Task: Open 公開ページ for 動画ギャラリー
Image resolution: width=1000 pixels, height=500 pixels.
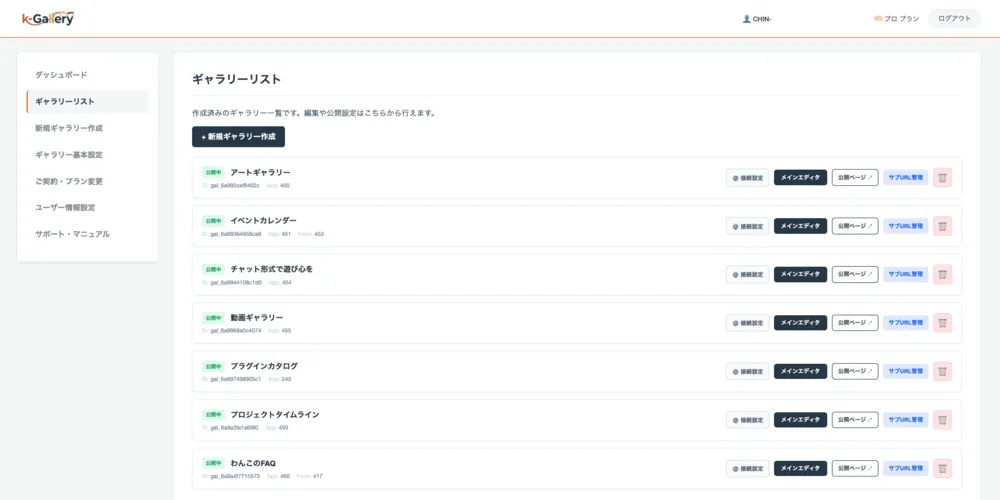Action: click(855, 323)
